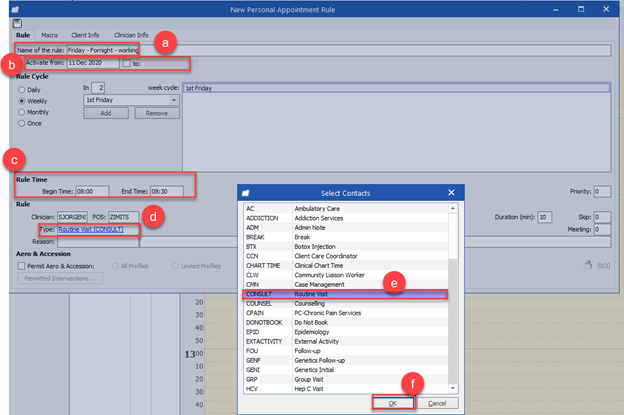Viewport: 624px width, 415px height.
Task: Open the Client Info tab
Action: [85, 35]
